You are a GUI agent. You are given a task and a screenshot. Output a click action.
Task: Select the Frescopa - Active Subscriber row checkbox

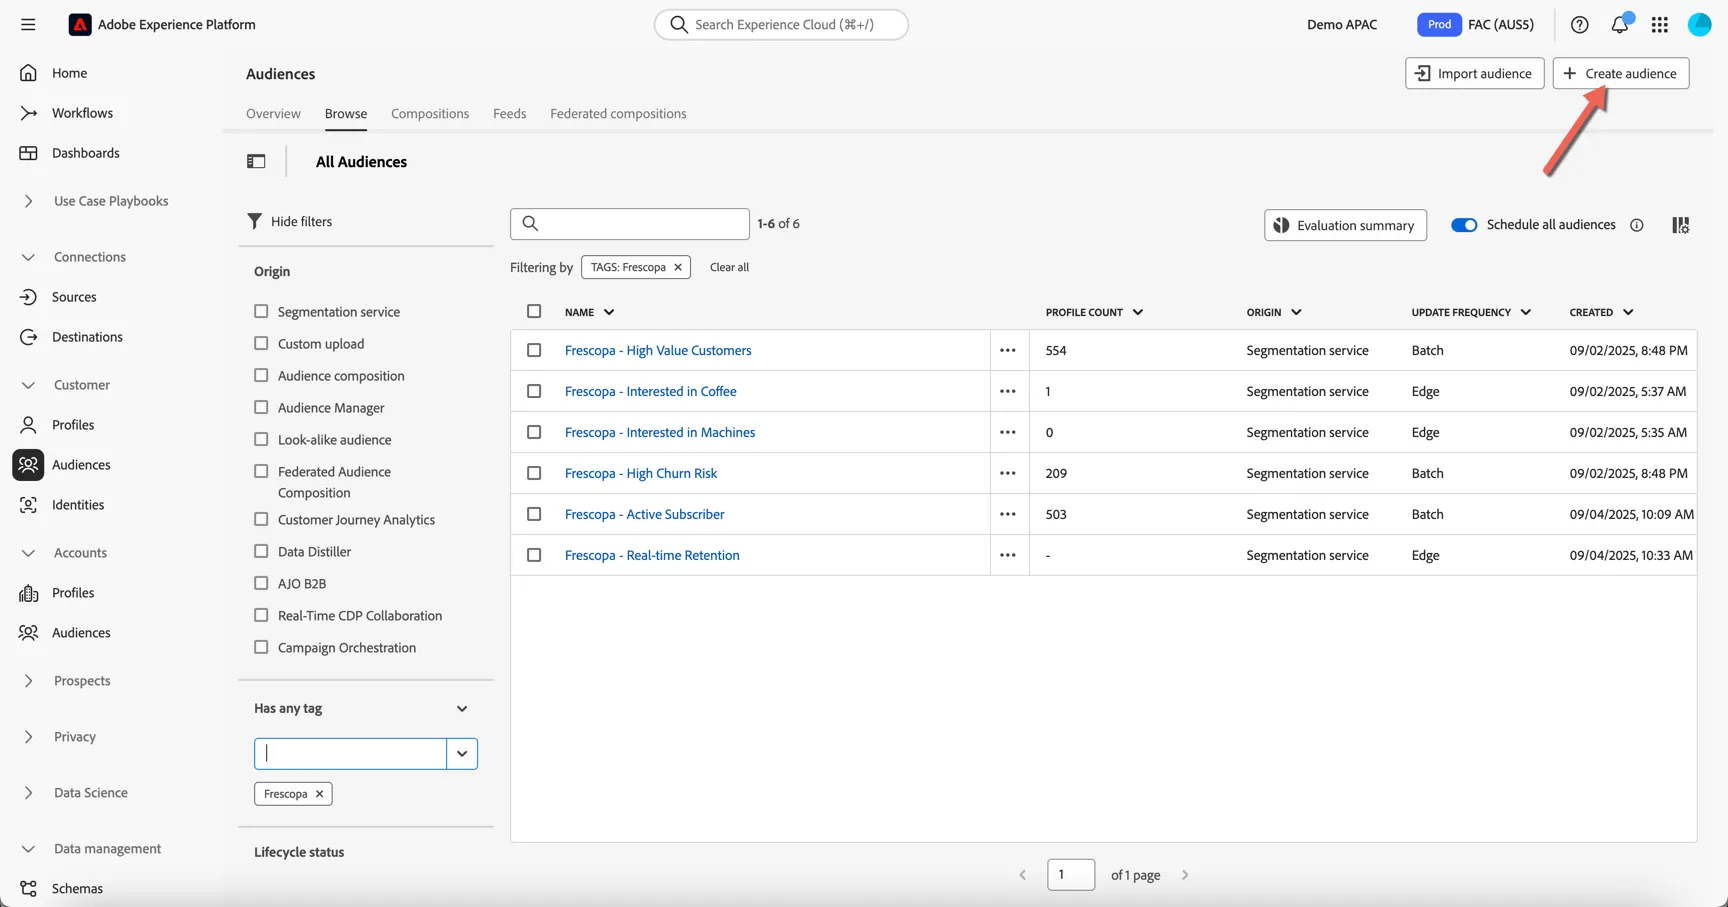coord(534,514)
